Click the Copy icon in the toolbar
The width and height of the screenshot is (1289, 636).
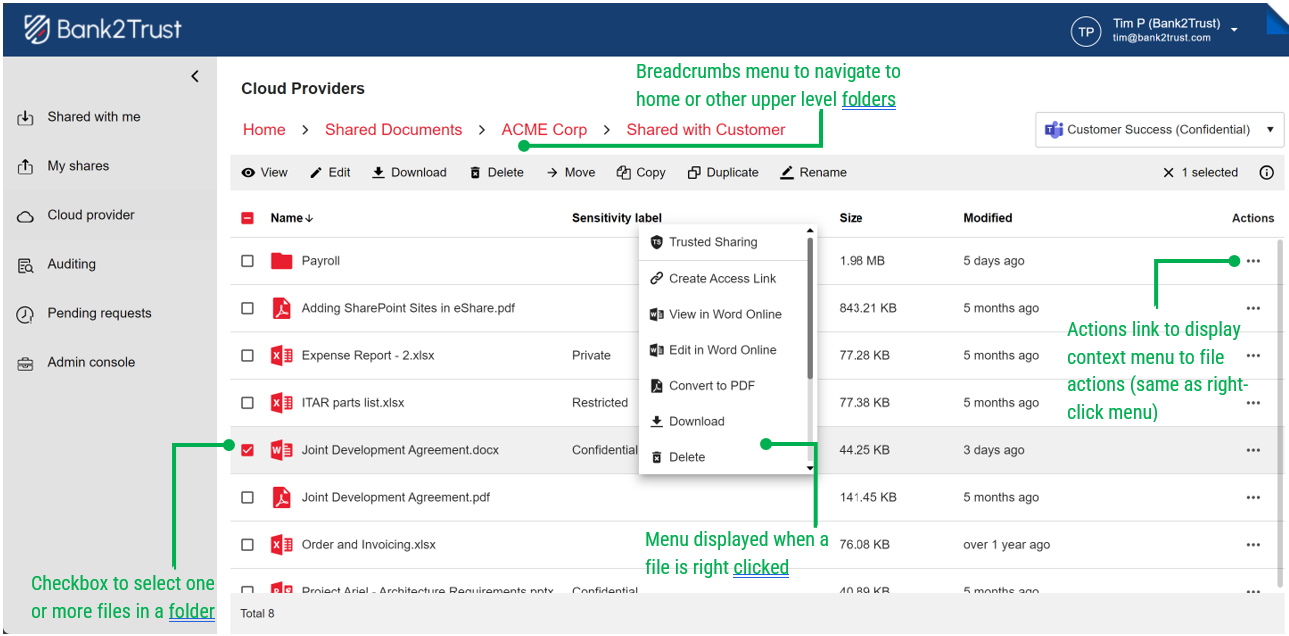[x=640, y=172]
